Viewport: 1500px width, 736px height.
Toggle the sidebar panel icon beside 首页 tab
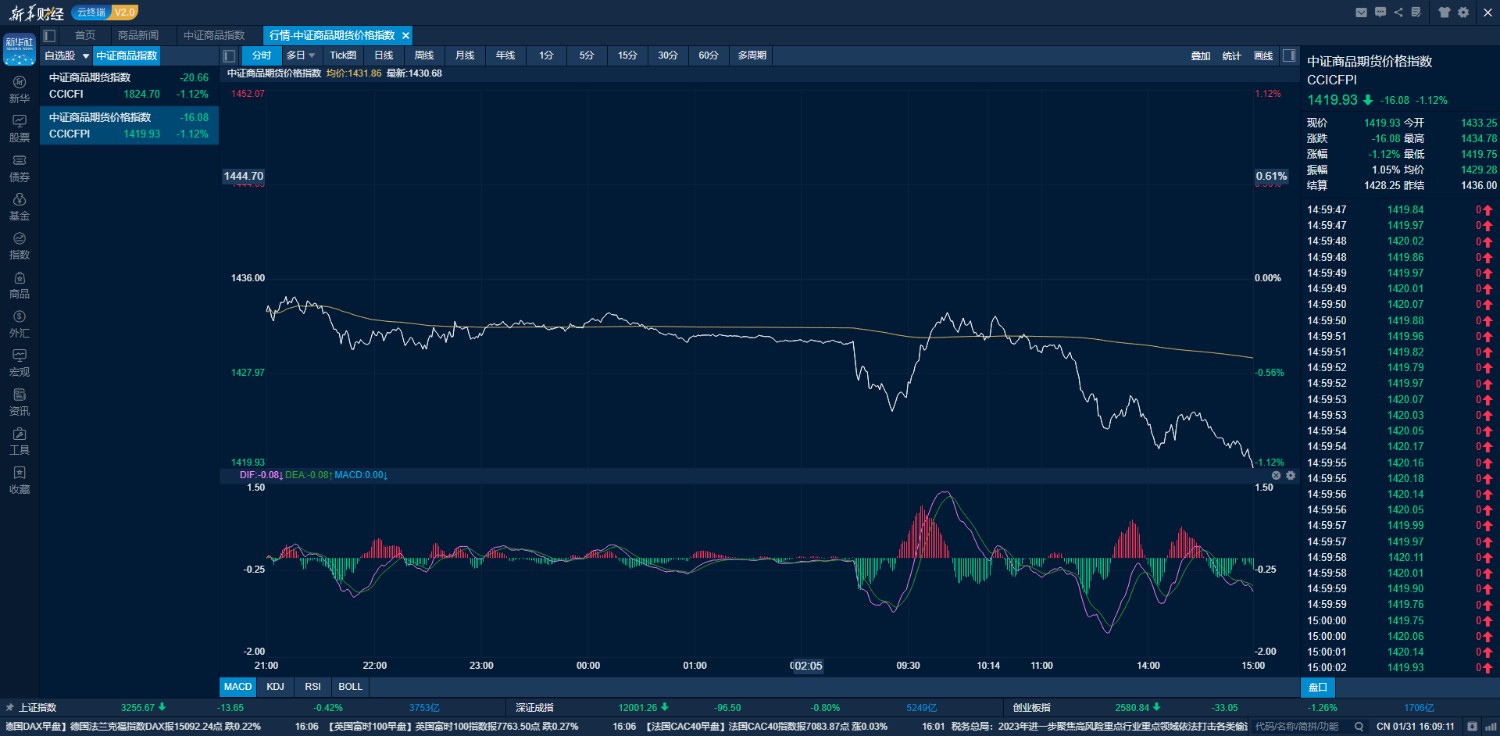click(x=49, y=35)
